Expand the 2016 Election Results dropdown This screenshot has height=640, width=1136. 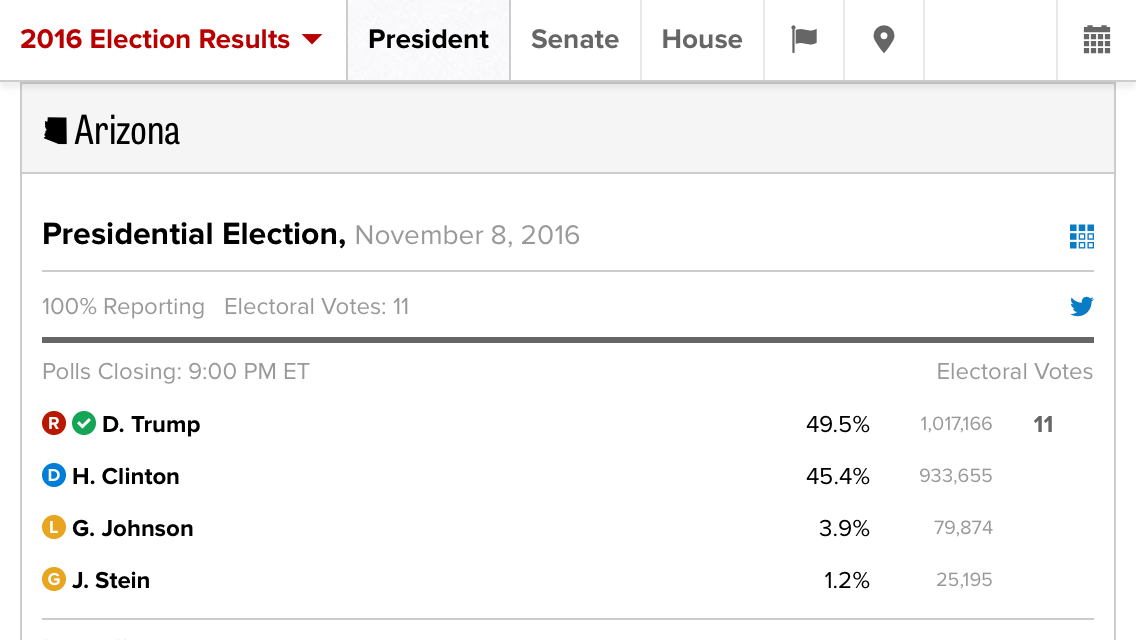(x=171, y=39)
